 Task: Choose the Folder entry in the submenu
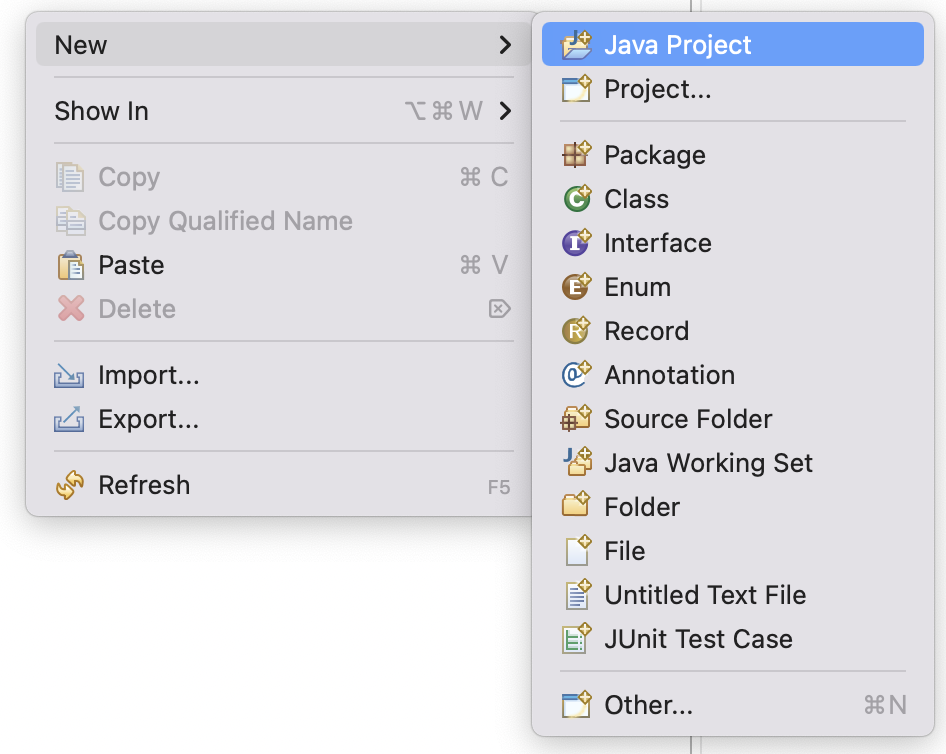[732, 507]
